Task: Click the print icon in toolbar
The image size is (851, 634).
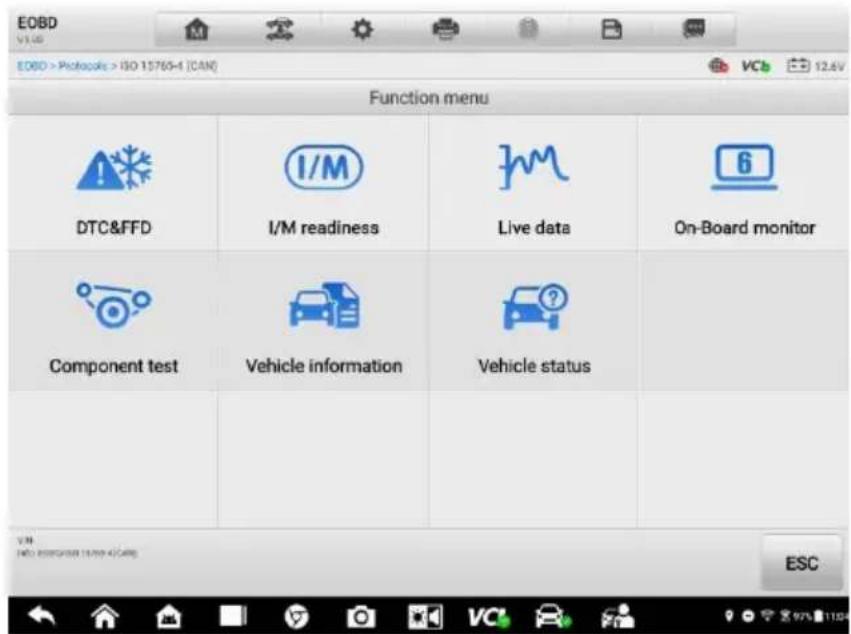Action: (446, 29)
